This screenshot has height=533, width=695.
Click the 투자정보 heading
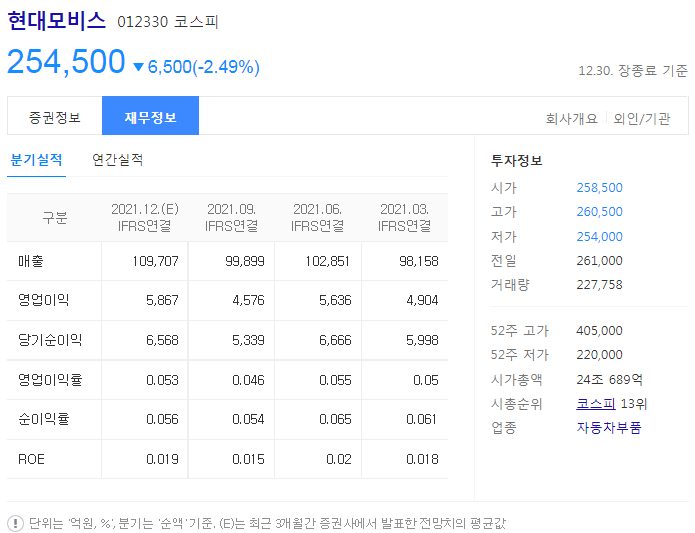516,160
